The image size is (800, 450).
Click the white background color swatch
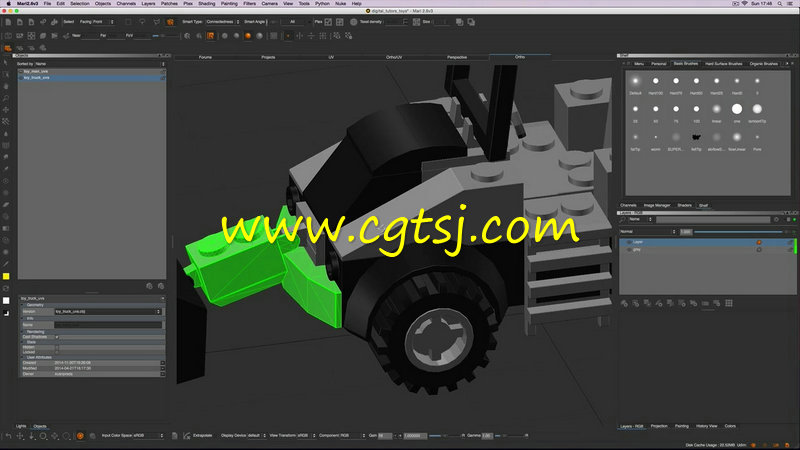tap(6, 301)
